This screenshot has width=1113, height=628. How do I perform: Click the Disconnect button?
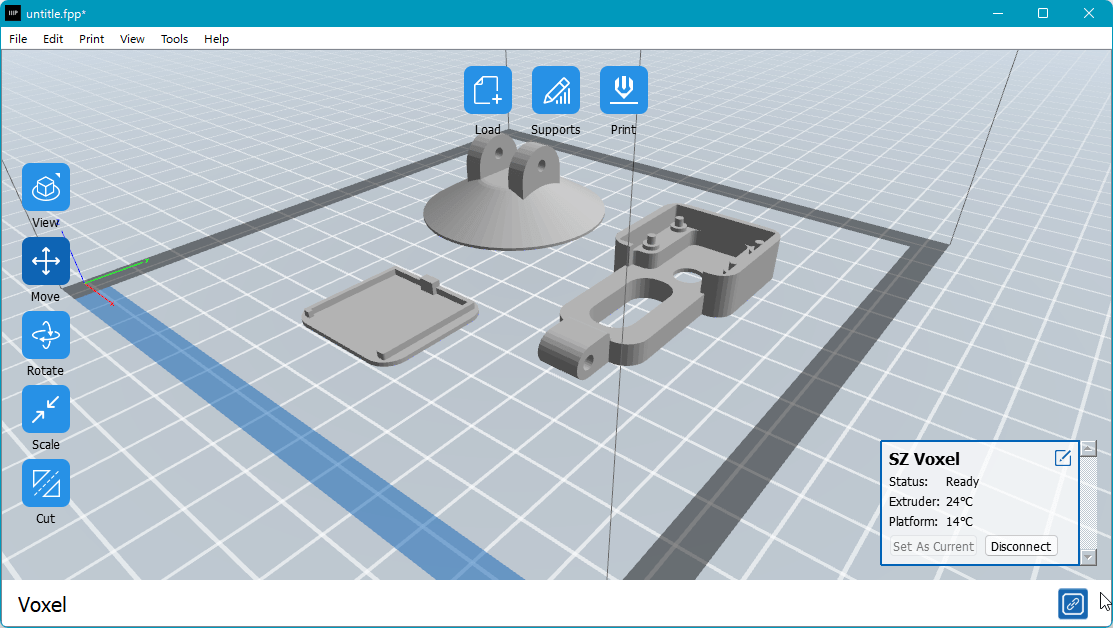coord(1021,546)
